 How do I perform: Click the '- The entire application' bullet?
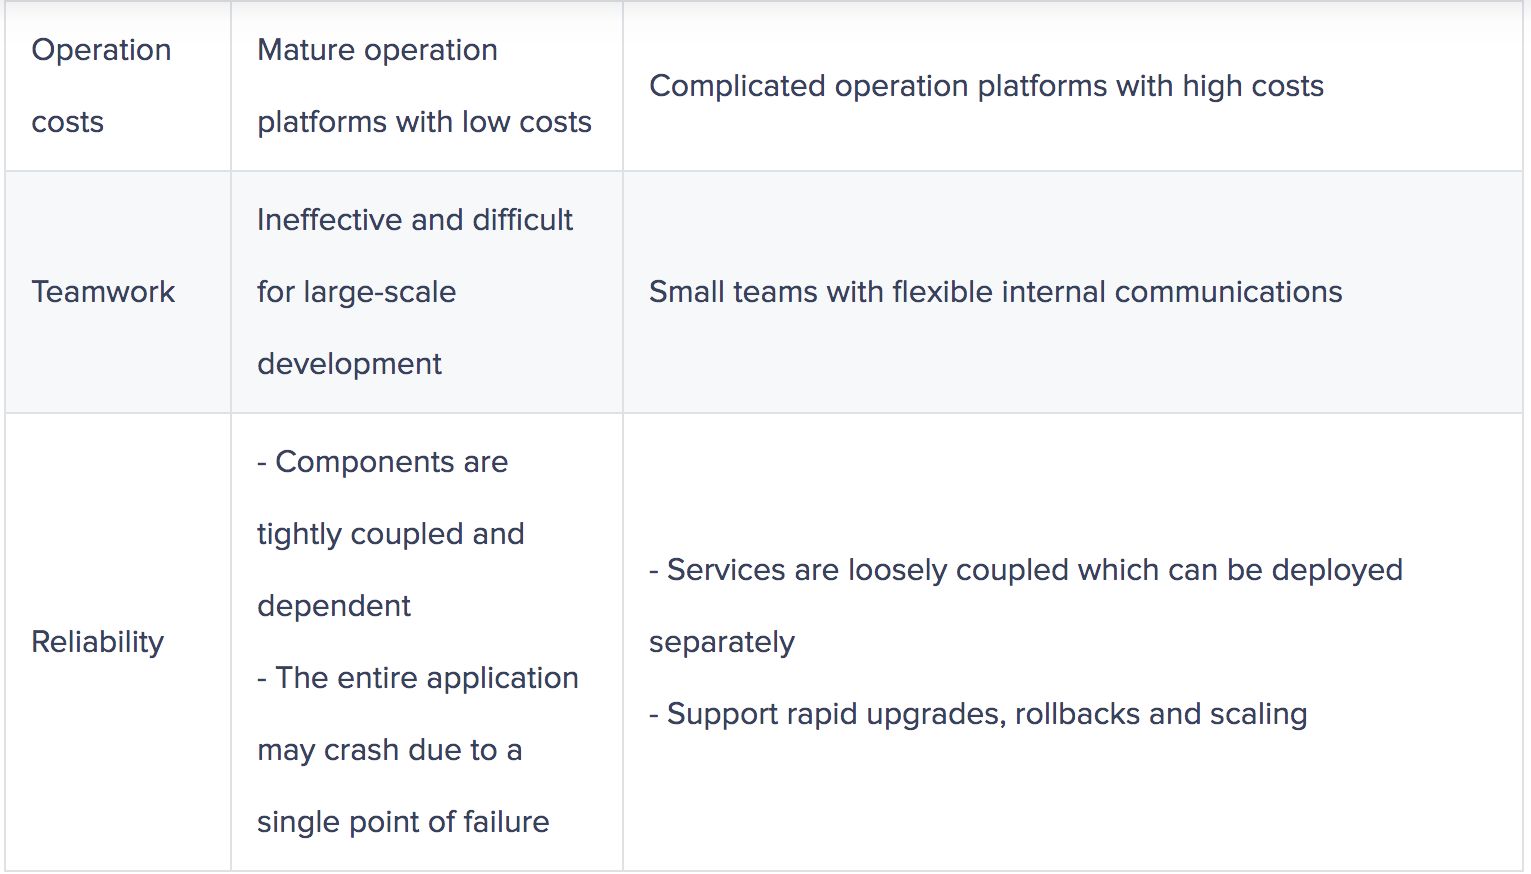(417, 678)
